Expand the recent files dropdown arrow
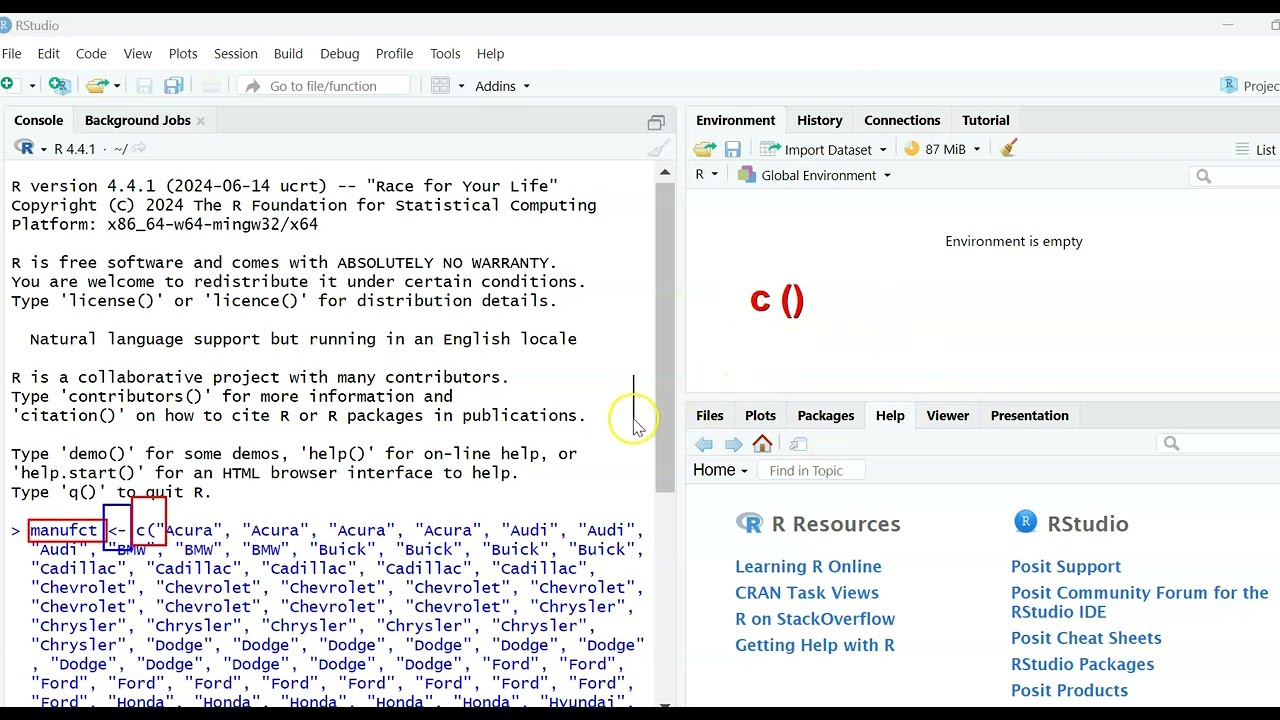 (x=117, y=86)
